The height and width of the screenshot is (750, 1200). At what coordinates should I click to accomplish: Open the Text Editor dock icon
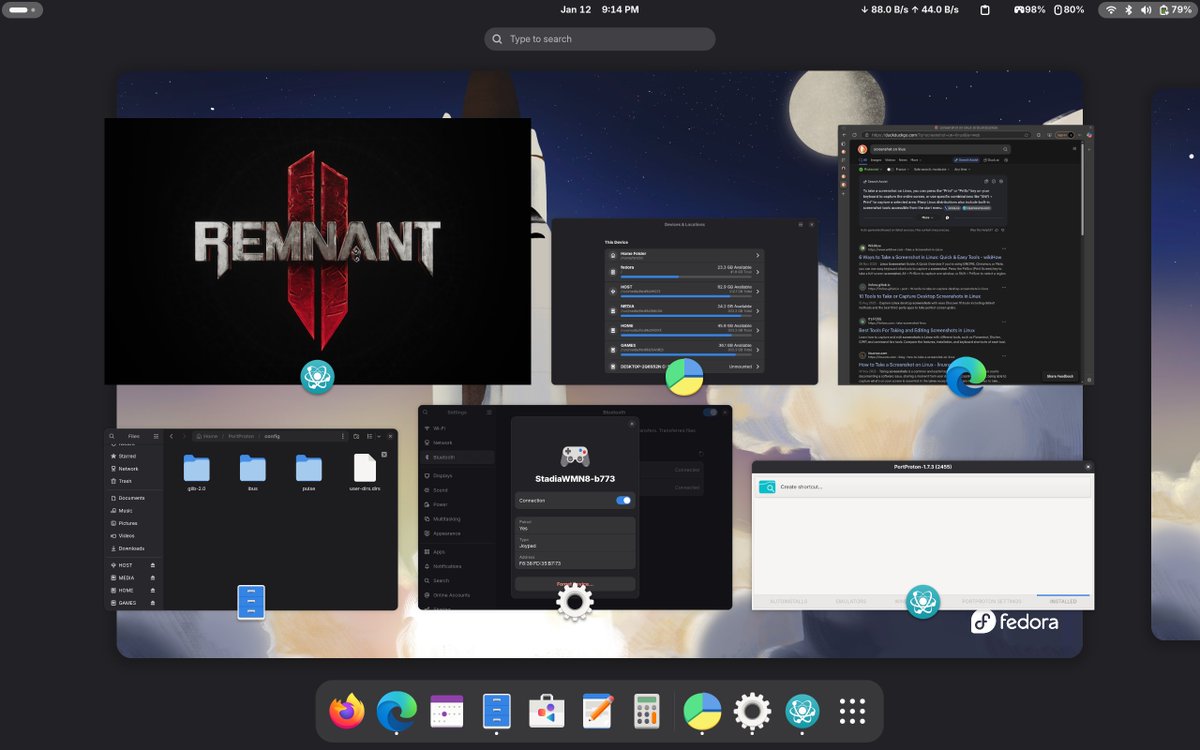coord(598,712)
